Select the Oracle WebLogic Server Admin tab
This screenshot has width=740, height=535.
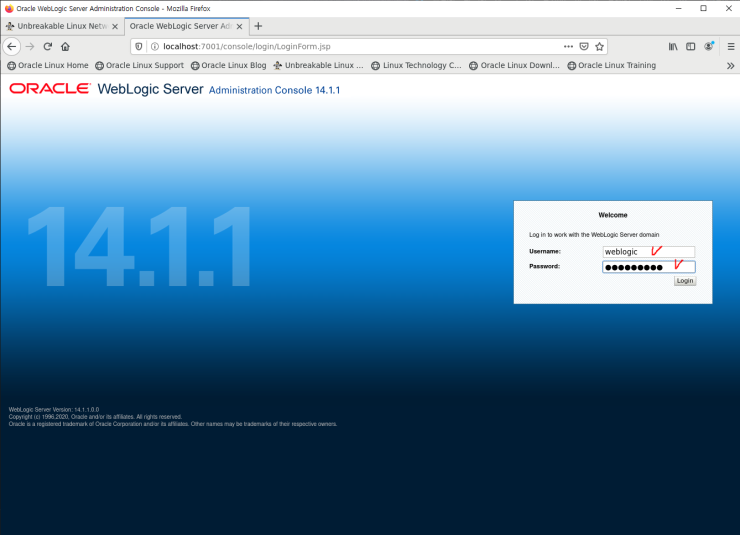[x=186, y=26]
